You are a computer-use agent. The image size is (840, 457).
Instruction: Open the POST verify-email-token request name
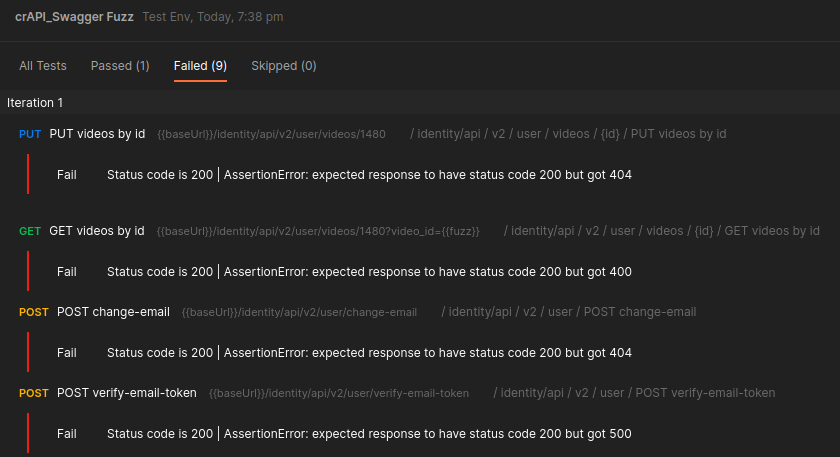[127, 393]
